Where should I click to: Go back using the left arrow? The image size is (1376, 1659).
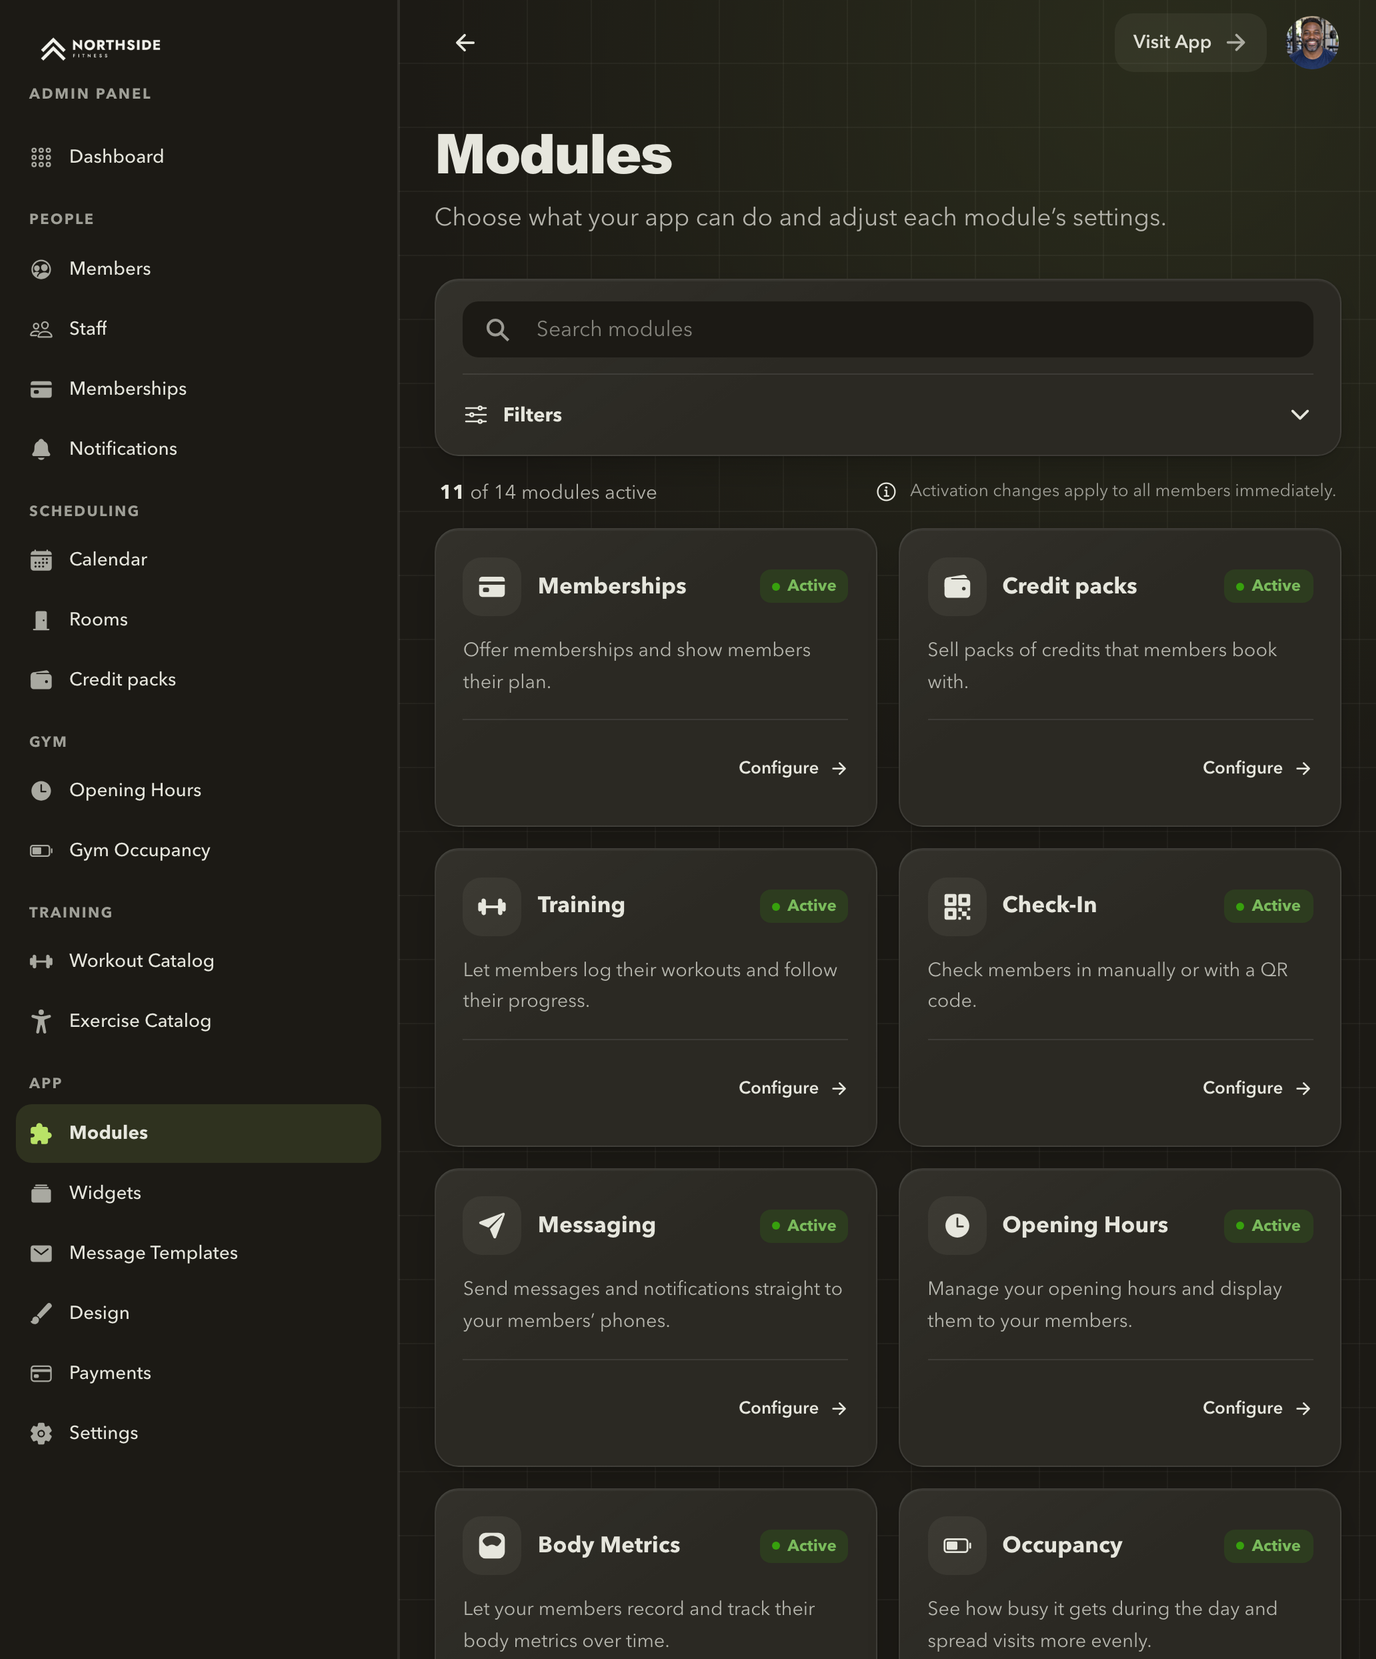pyautogui.click(x=465, y=42)
